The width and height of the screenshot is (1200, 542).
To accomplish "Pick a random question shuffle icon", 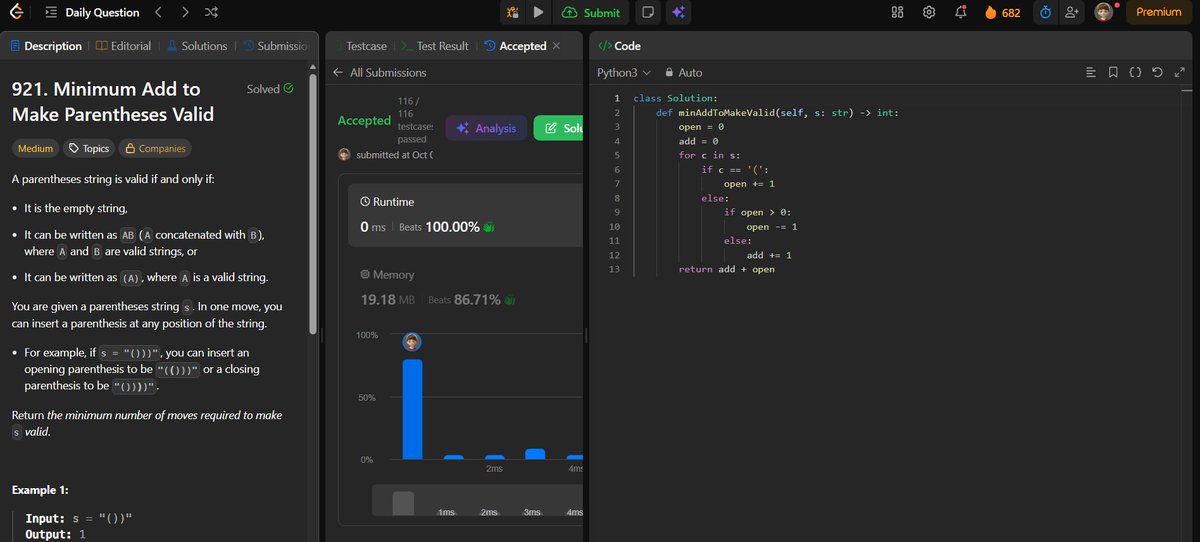I will [211, 13].
